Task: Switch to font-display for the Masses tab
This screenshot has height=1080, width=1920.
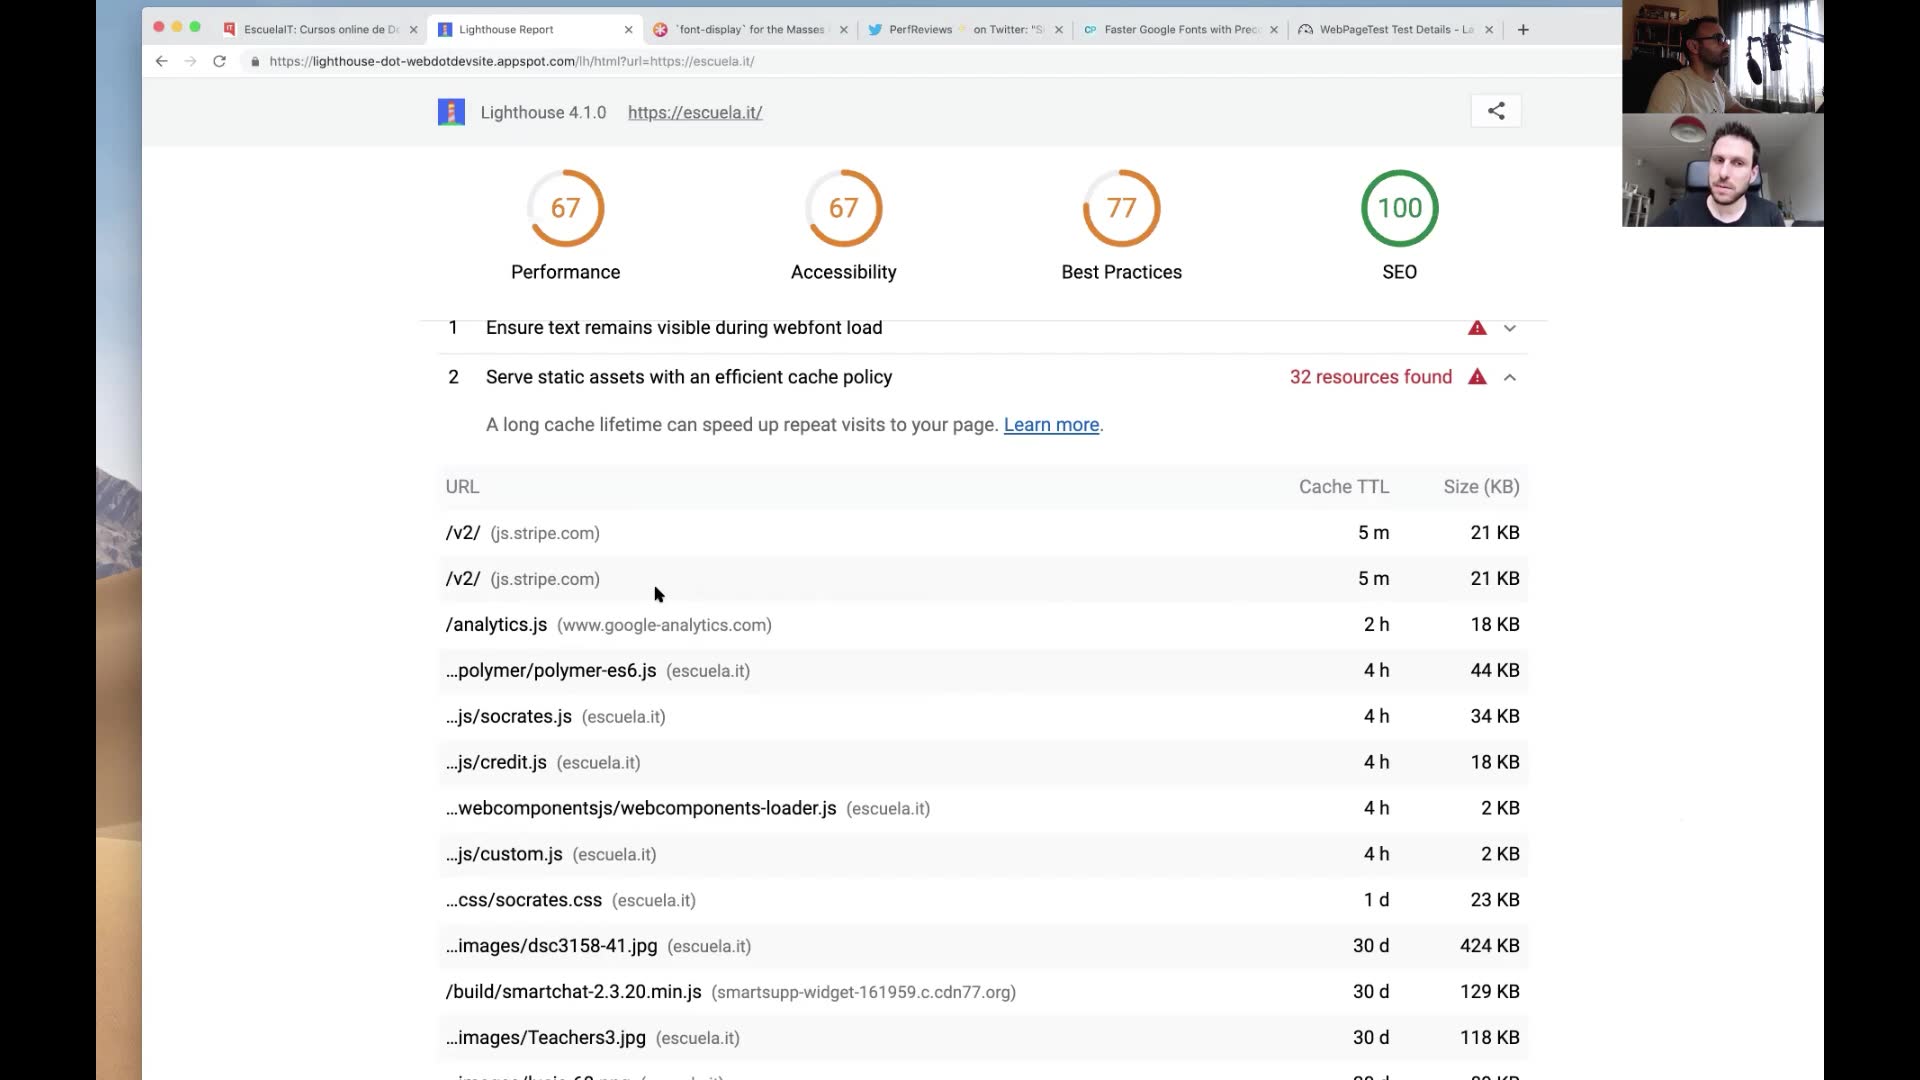Action: point(750,30)
